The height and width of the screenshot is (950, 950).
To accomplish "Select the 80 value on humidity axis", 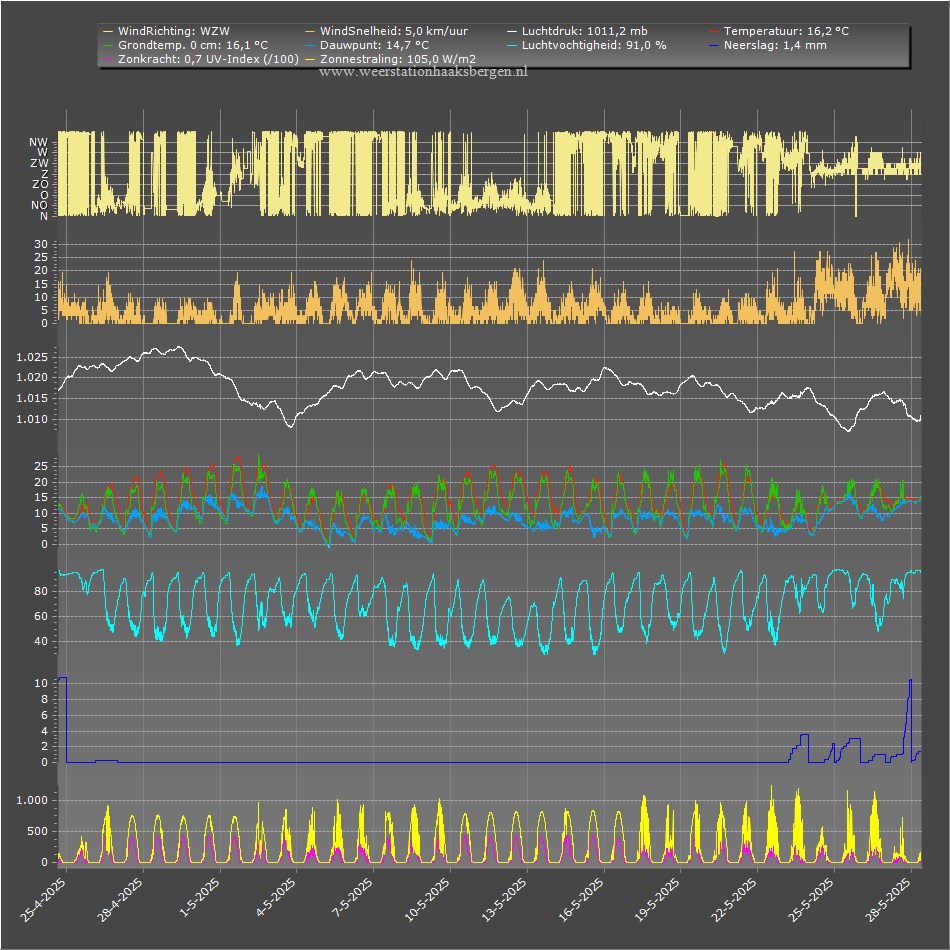I will point(41,591).
